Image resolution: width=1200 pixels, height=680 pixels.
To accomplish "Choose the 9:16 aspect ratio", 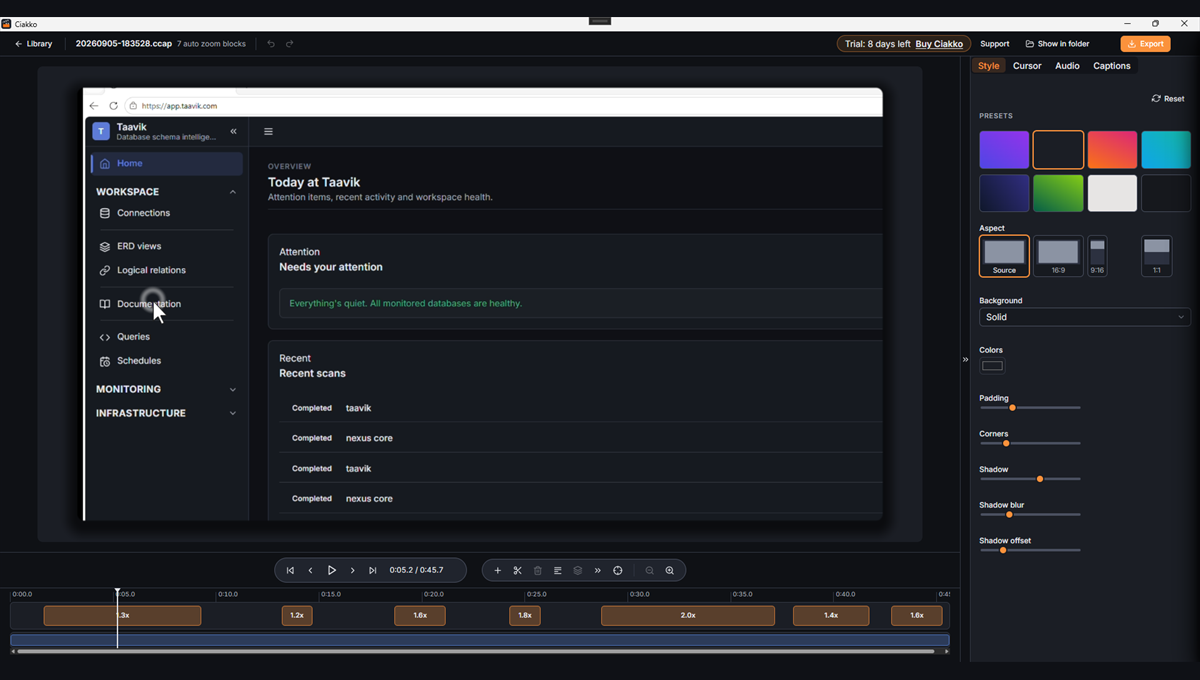I will (1097, 256).
